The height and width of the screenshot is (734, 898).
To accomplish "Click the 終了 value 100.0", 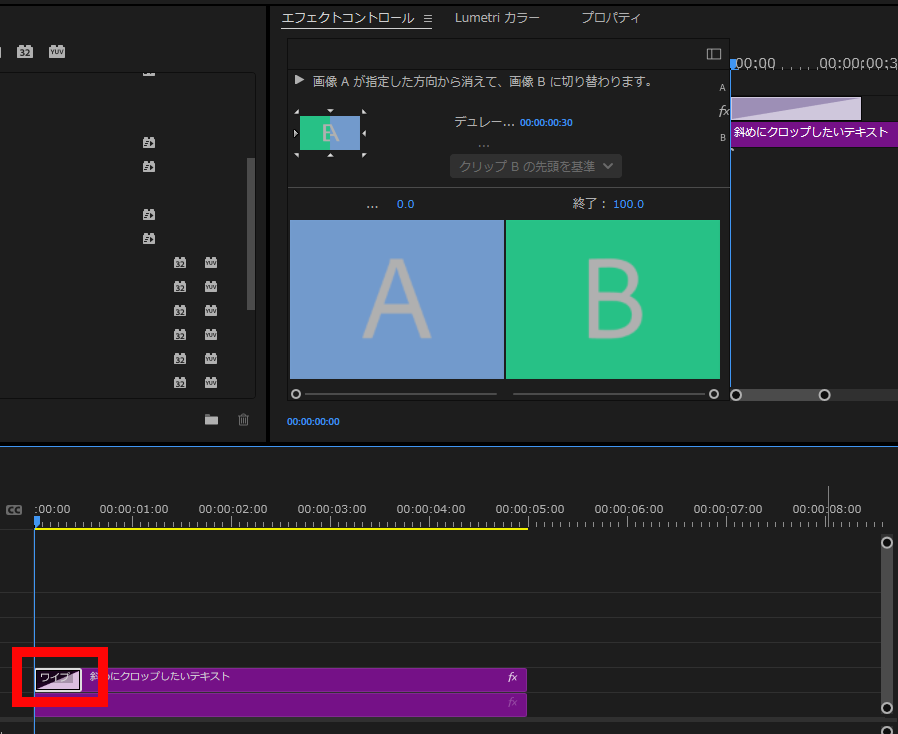I will [628, 204].
